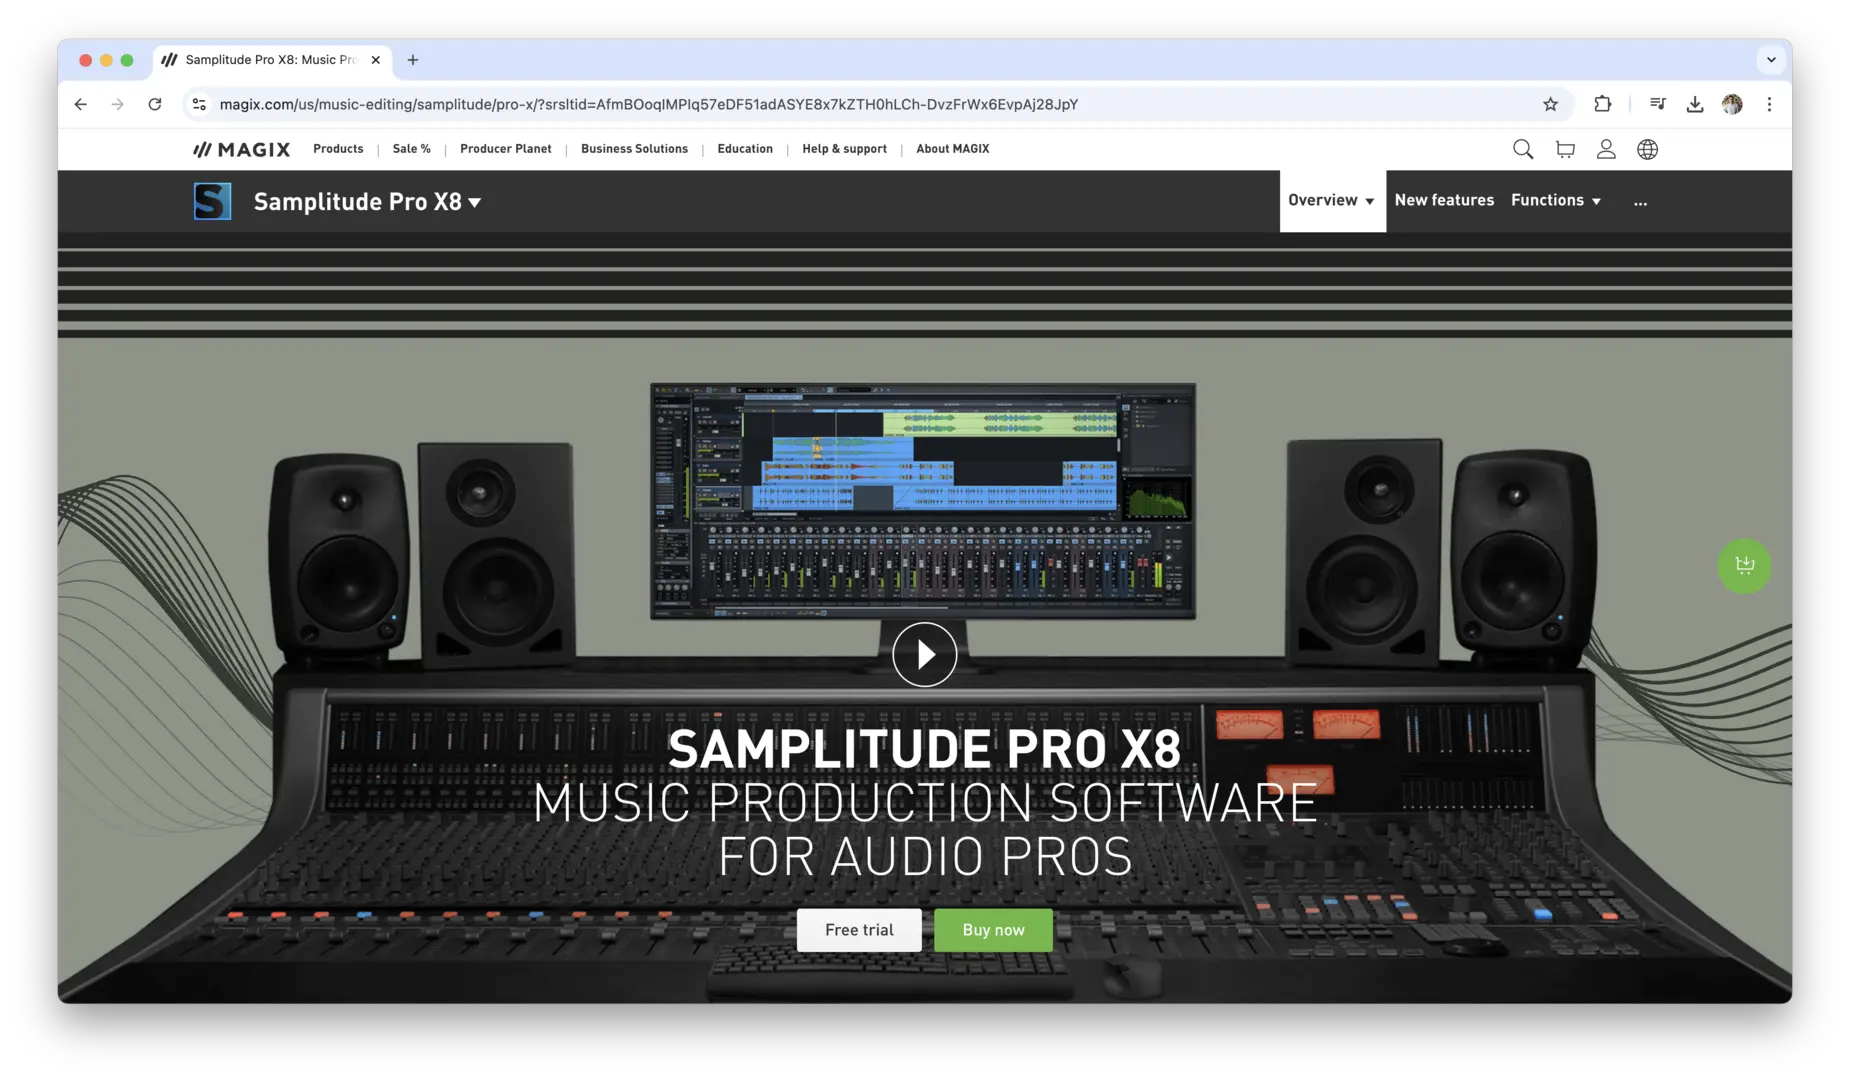
Task: Click the green floating cart button
Action: coord(1744,566)
